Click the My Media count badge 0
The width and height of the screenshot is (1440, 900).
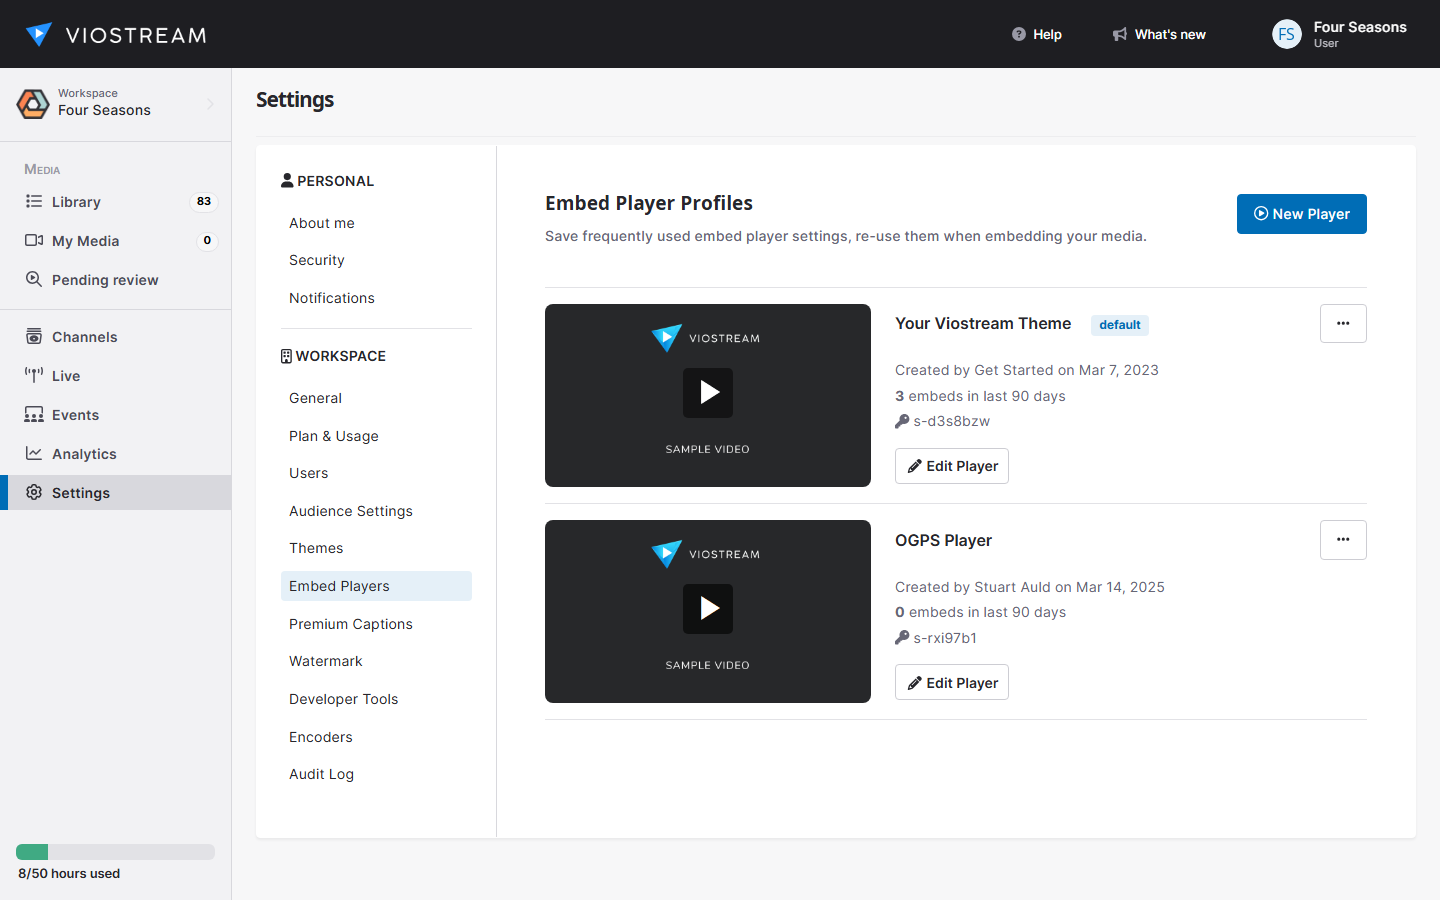(x=207, y=240)
